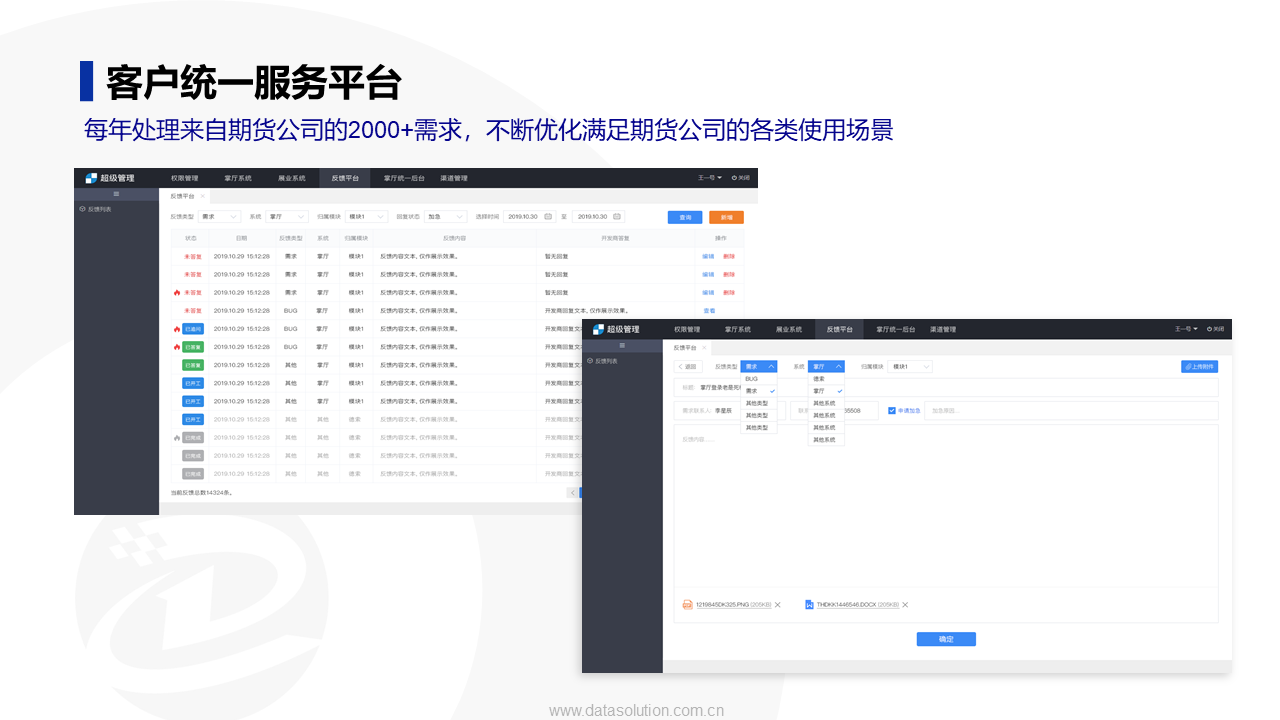Screen dimensions: 1280x720
Task: Open the 回复状态 dropdown showing 加急
Action: [446, 216]
